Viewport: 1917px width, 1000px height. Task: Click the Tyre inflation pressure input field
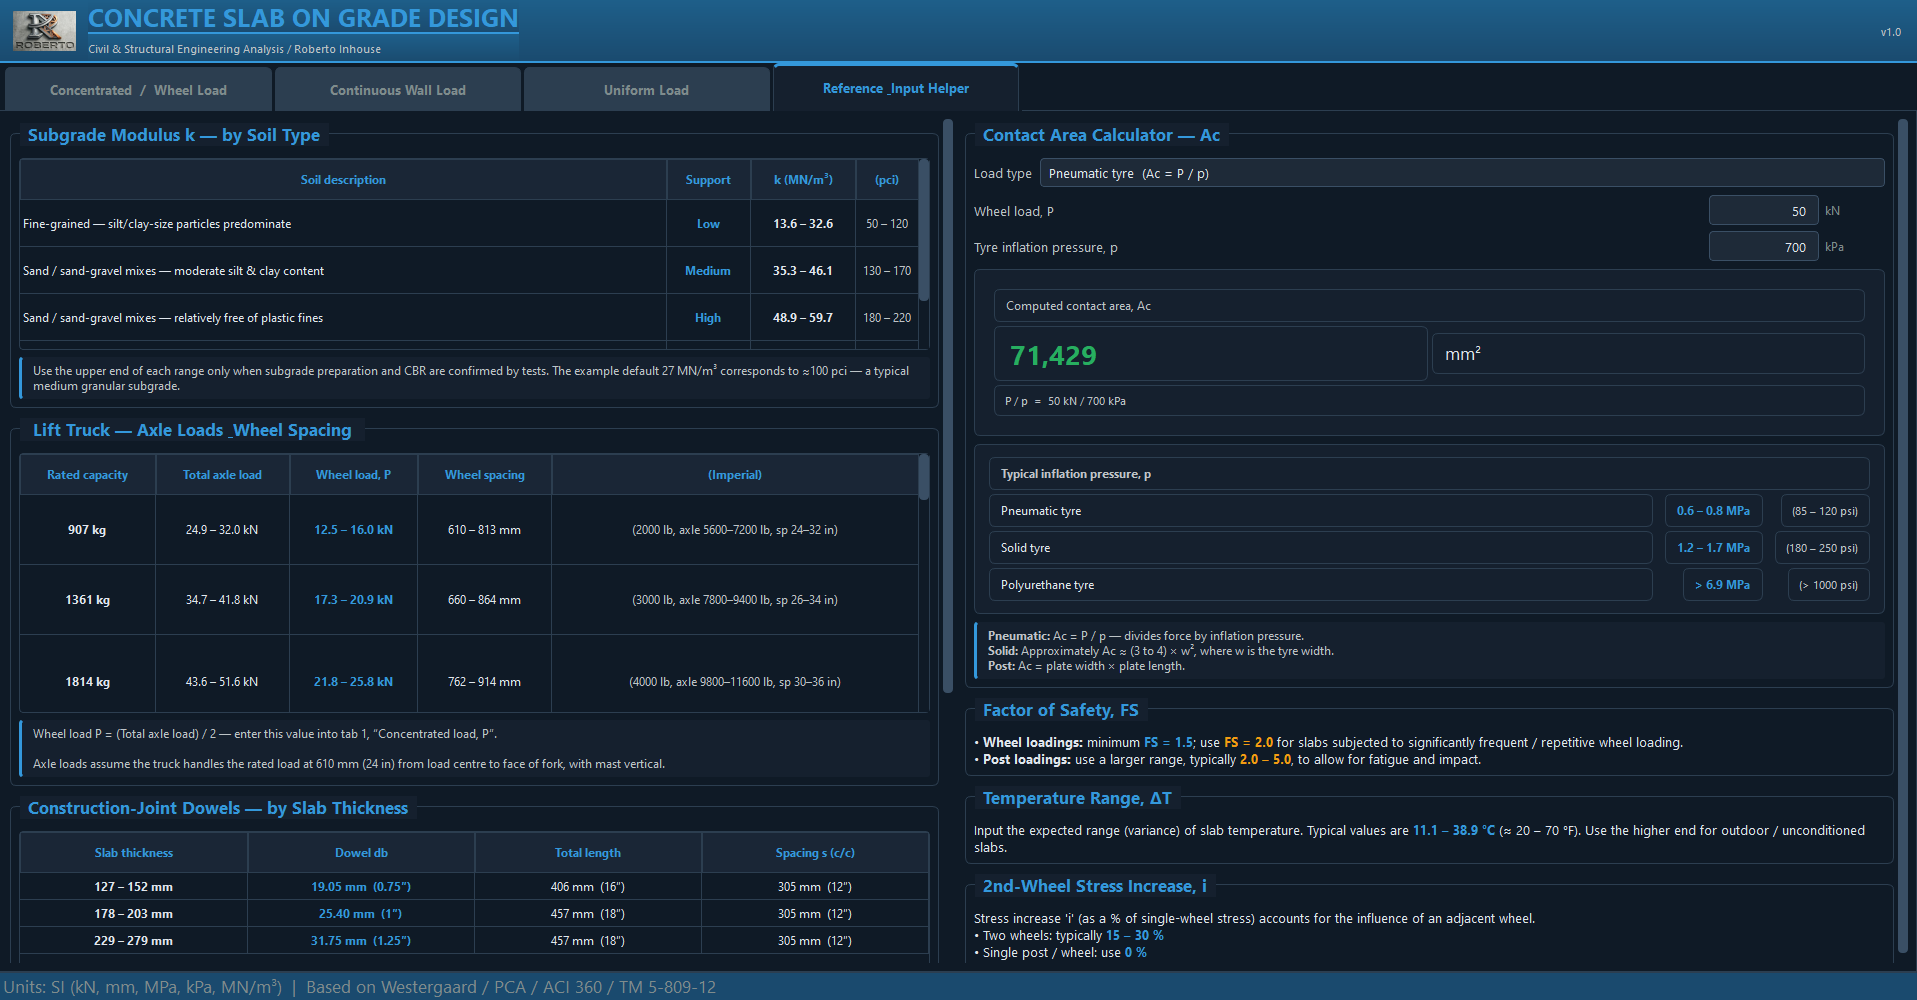[1762, 246]
